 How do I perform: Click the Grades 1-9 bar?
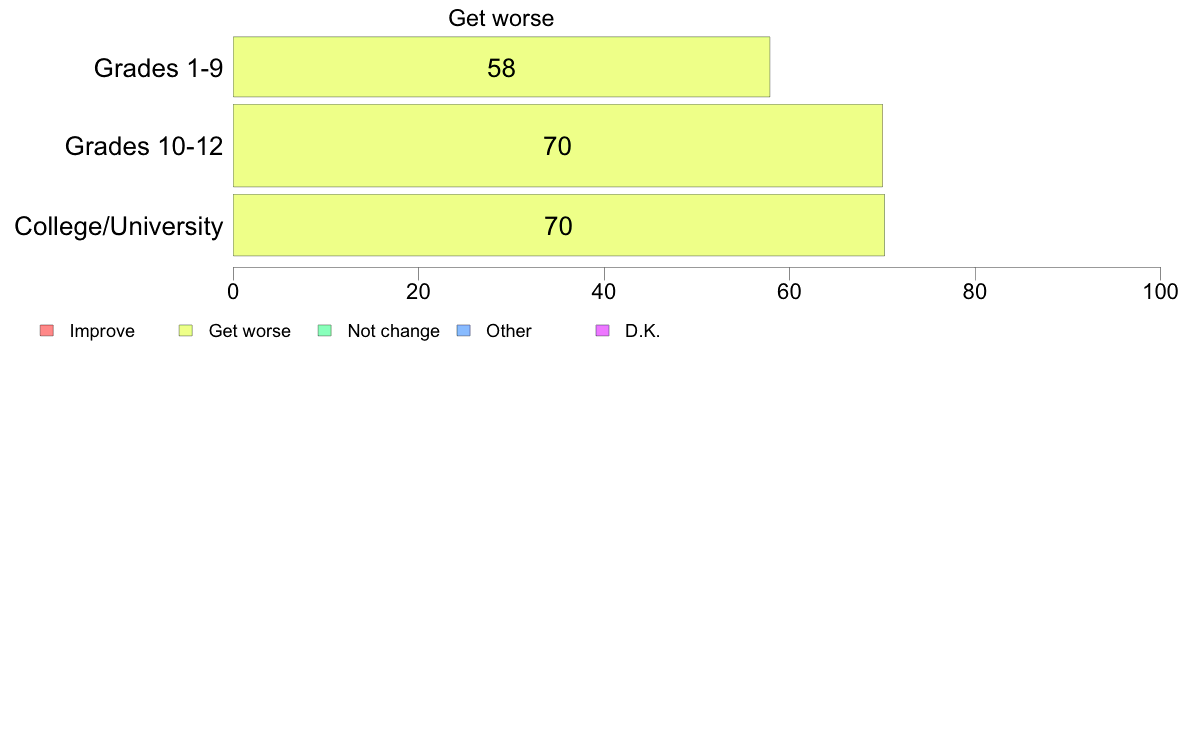[x=502, y=67]
